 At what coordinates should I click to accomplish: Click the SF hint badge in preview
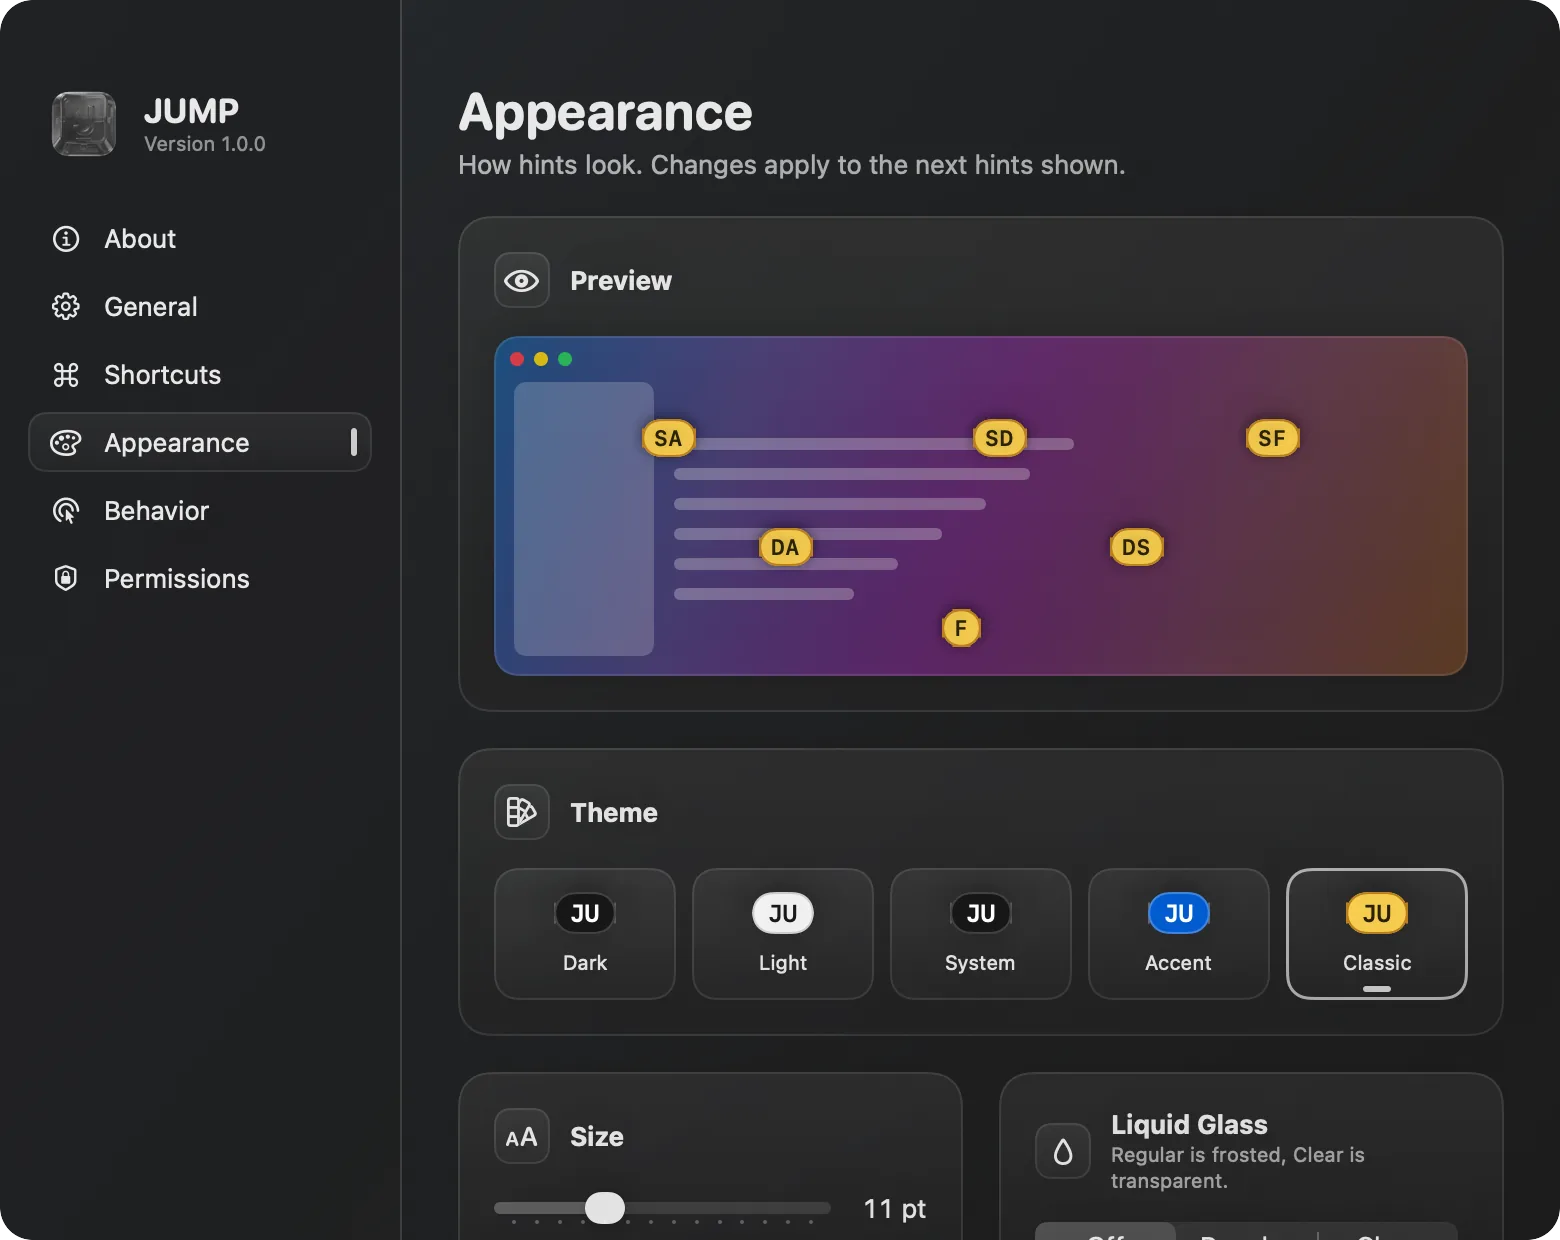pos(1272,438)
